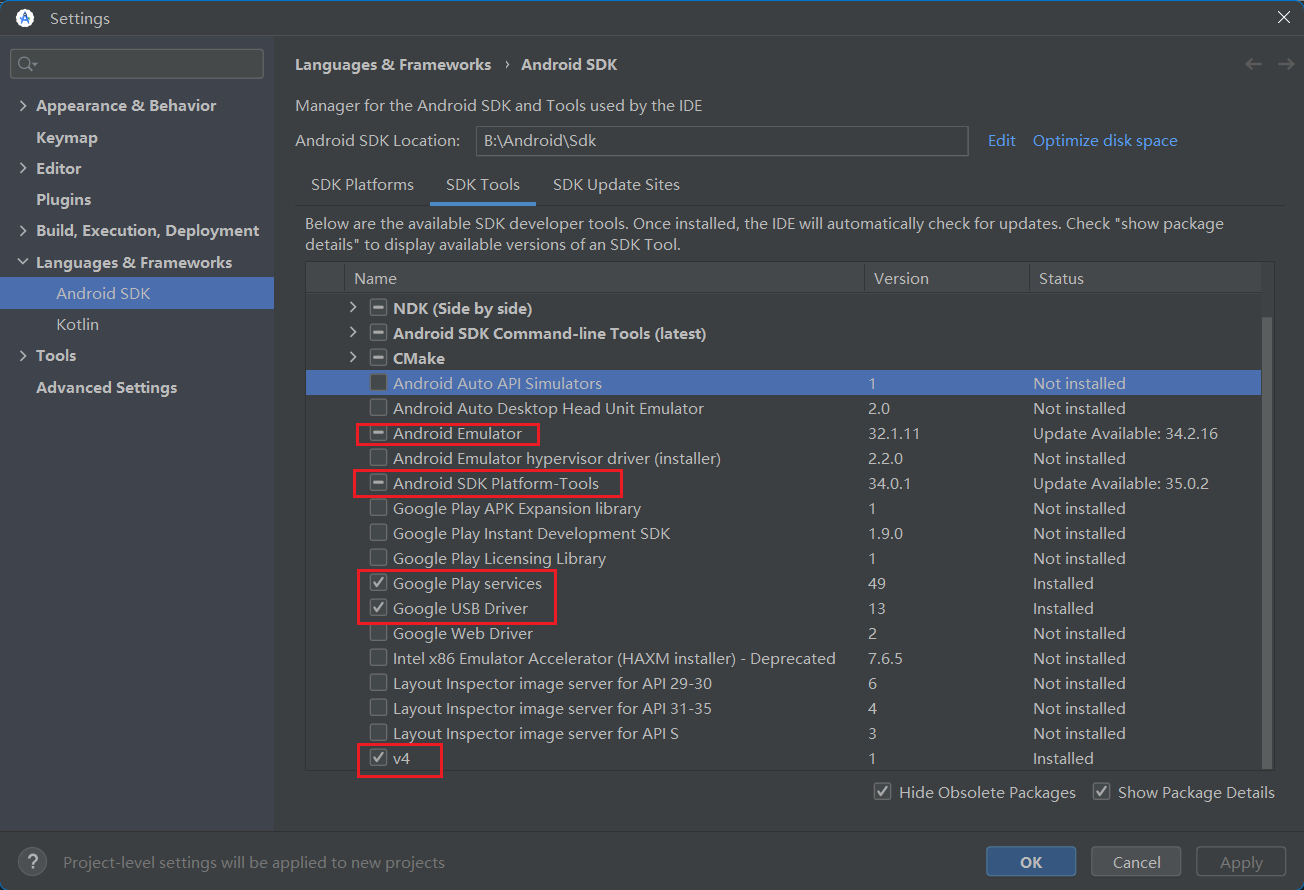Expand Android SDK Command-line Tools row
The image size is (1304, 890).
click(x=353, y=333)
